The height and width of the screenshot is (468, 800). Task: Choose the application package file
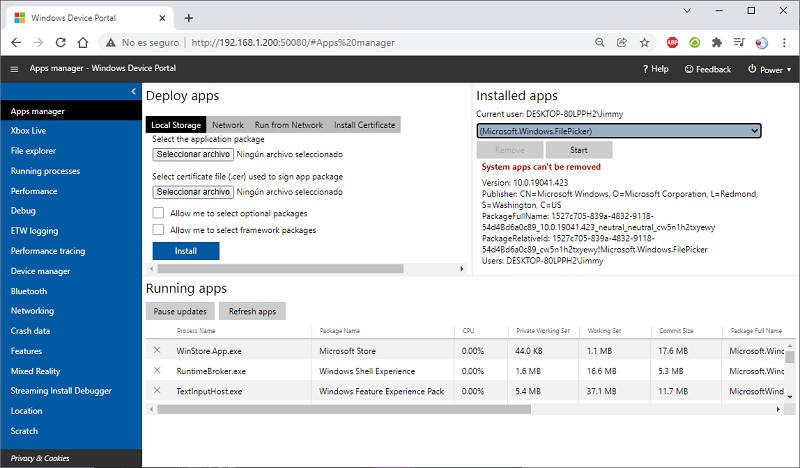pyautogui.click(x=193, y=154)
